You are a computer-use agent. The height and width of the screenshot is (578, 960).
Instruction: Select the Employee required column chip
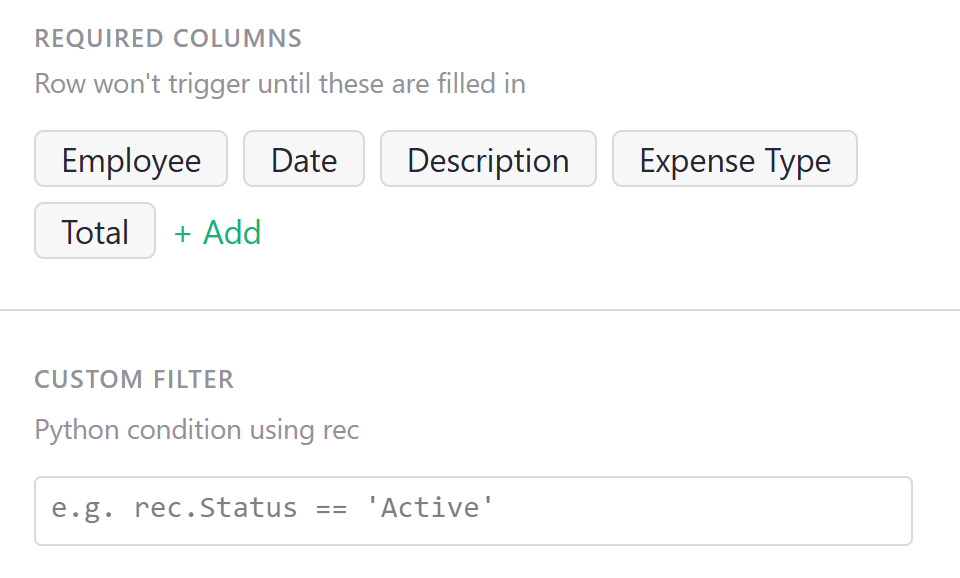pos(130,159)
